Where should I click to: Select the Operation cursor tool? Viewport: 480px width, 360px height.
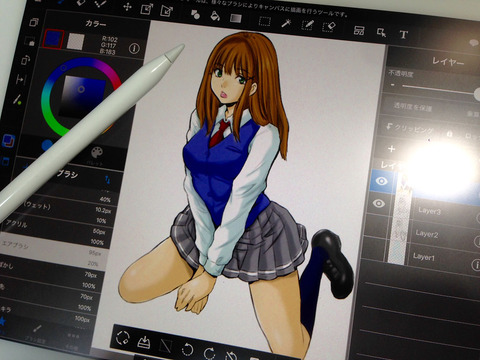point(381,32)
